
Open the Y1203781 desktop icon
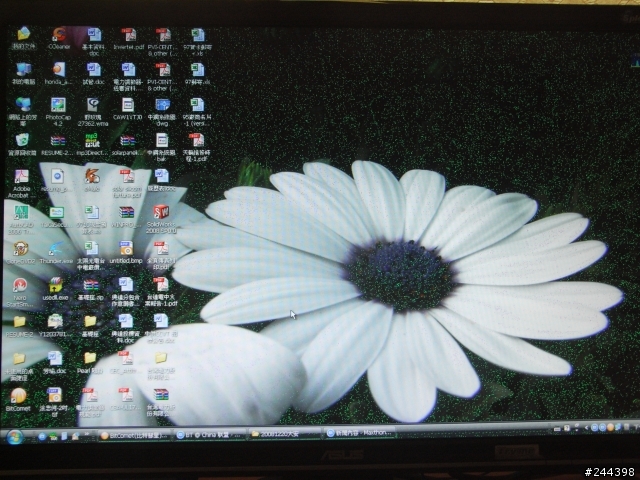[x=55, y=326]
